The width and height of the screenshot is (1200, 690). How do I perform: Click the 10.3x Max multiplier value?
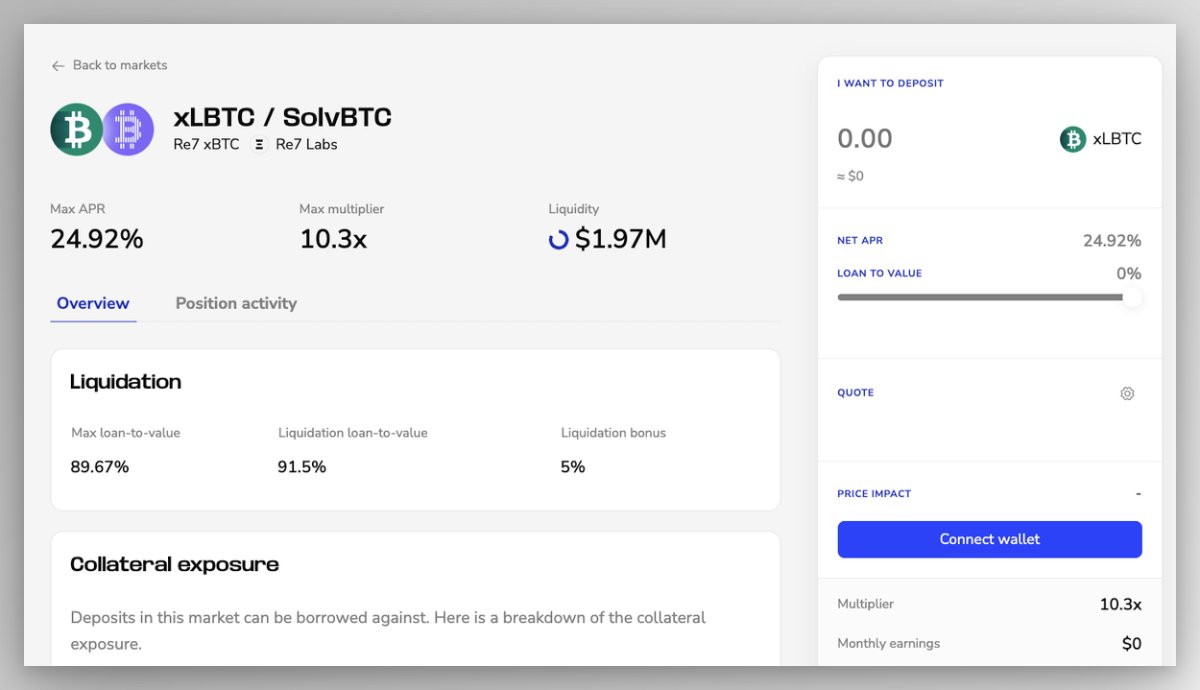(333, 239)
